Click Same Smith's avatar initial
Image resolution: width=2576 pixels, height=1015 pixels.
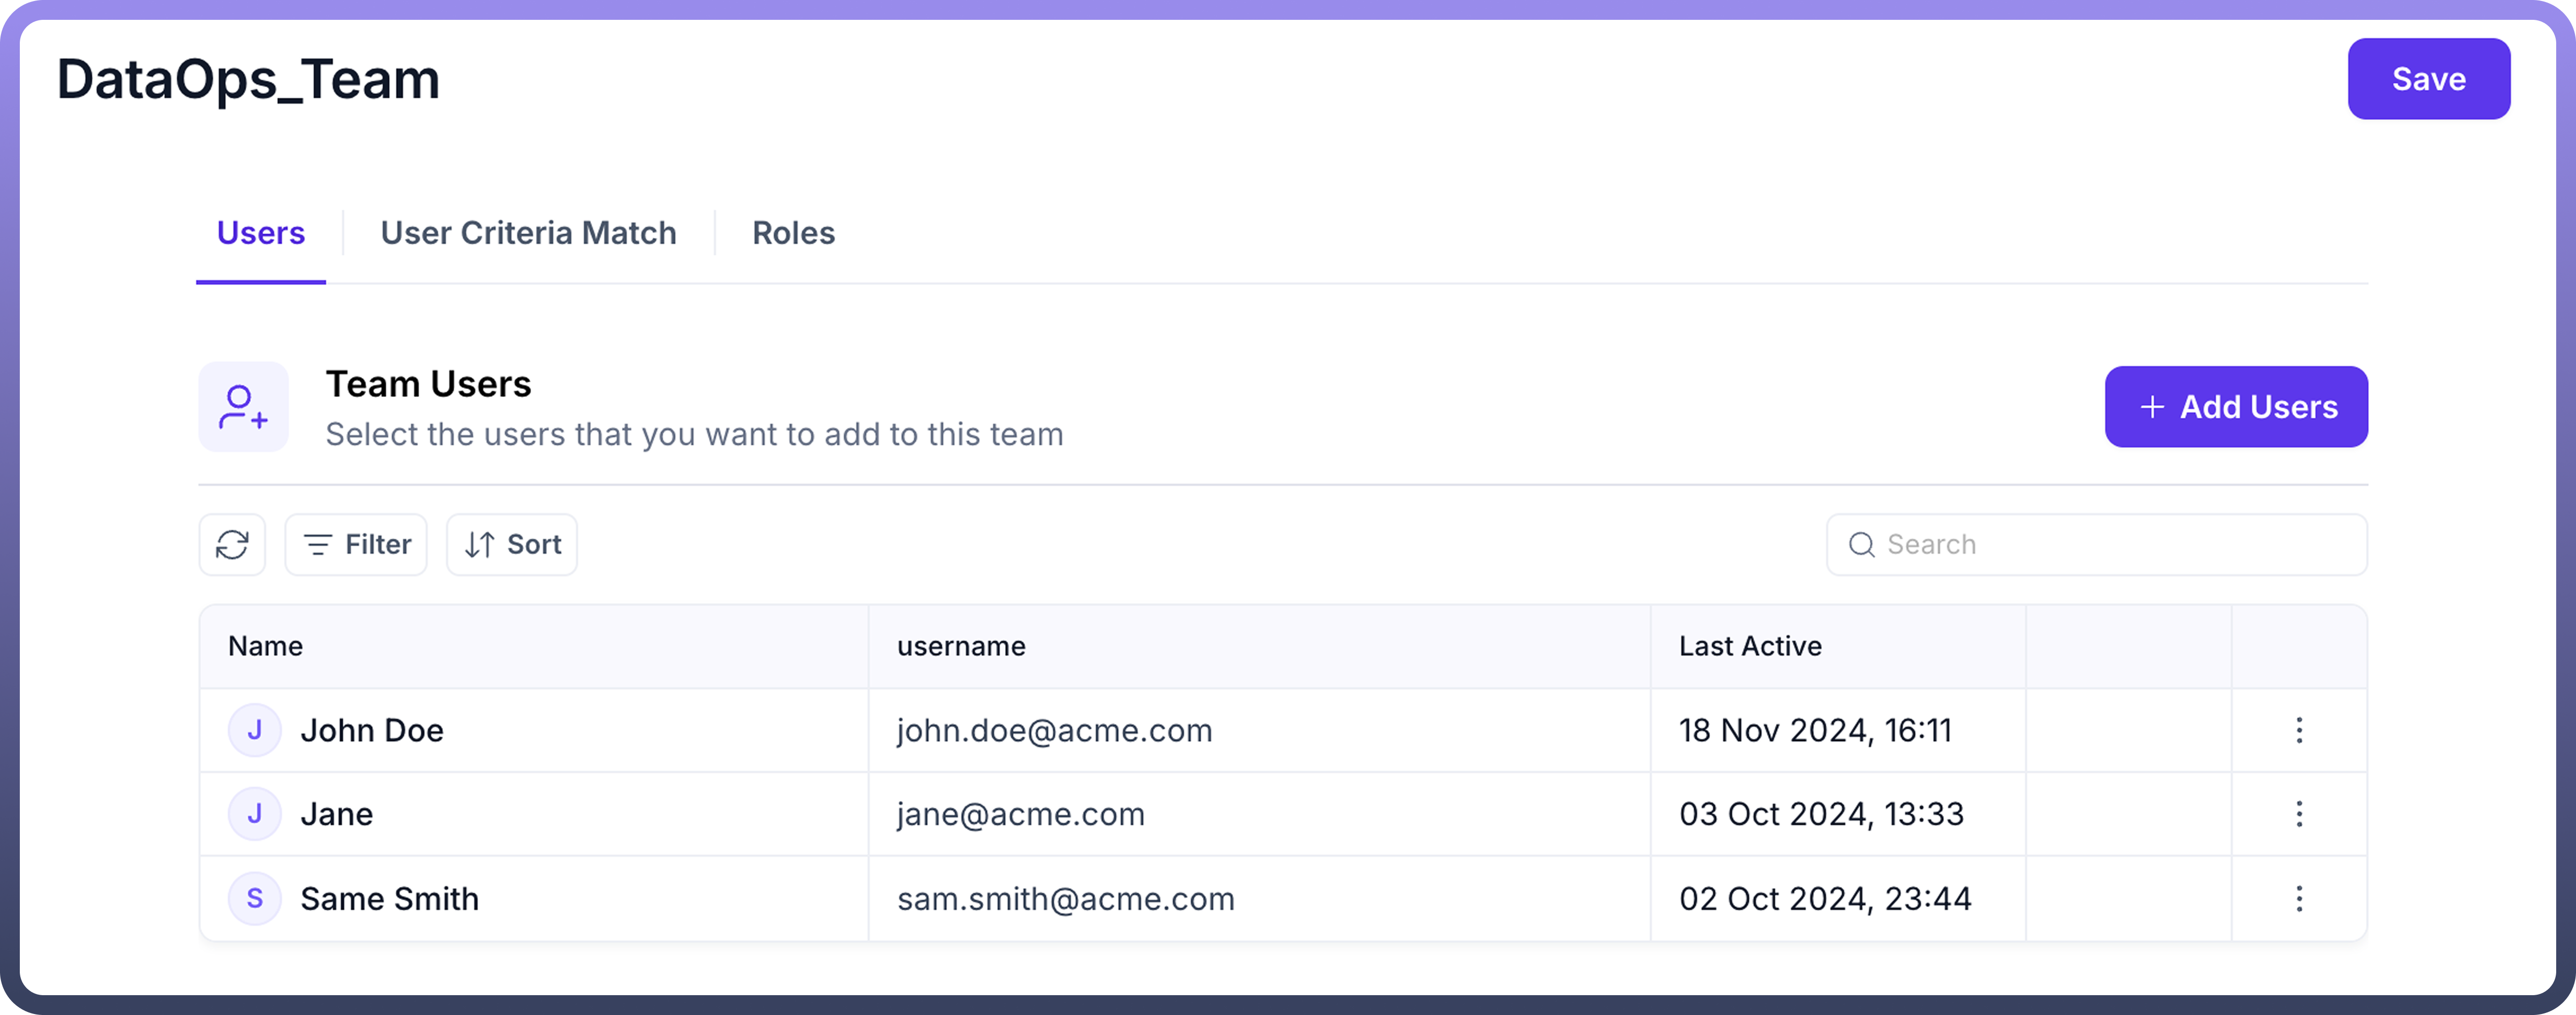point(255,899)
